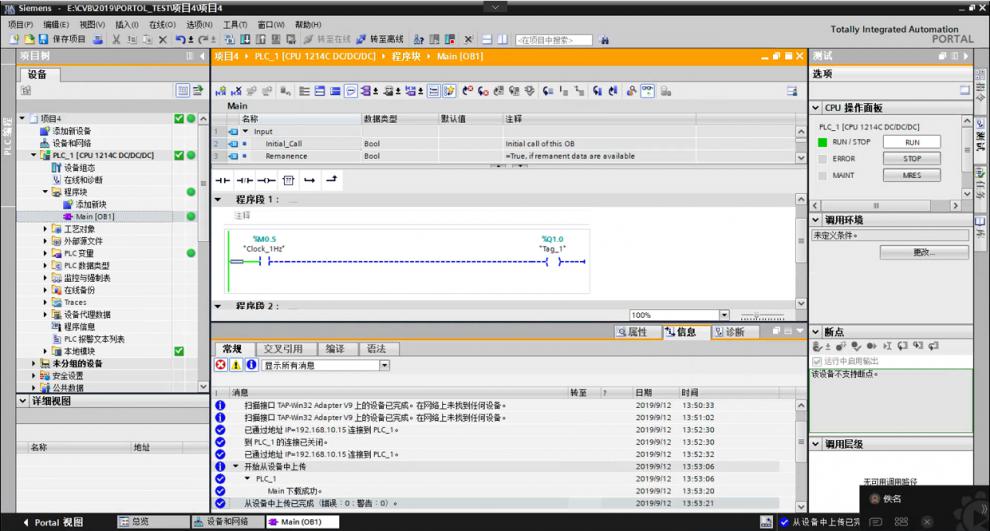Split editor space horizontally icon

pos(487,39)
